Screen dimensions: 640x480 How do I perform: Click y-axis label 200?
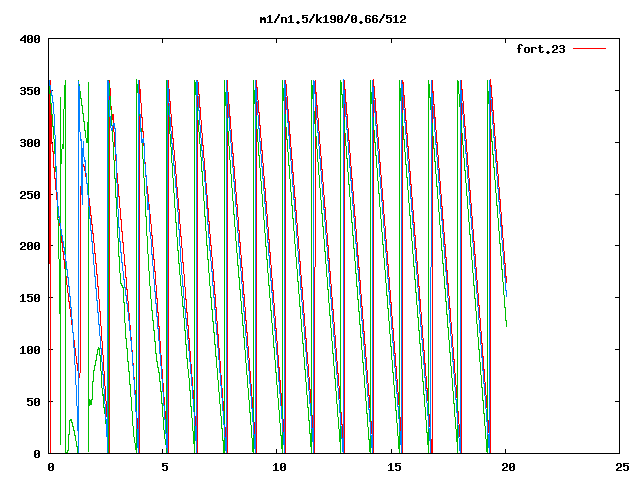tap(30, 246)
